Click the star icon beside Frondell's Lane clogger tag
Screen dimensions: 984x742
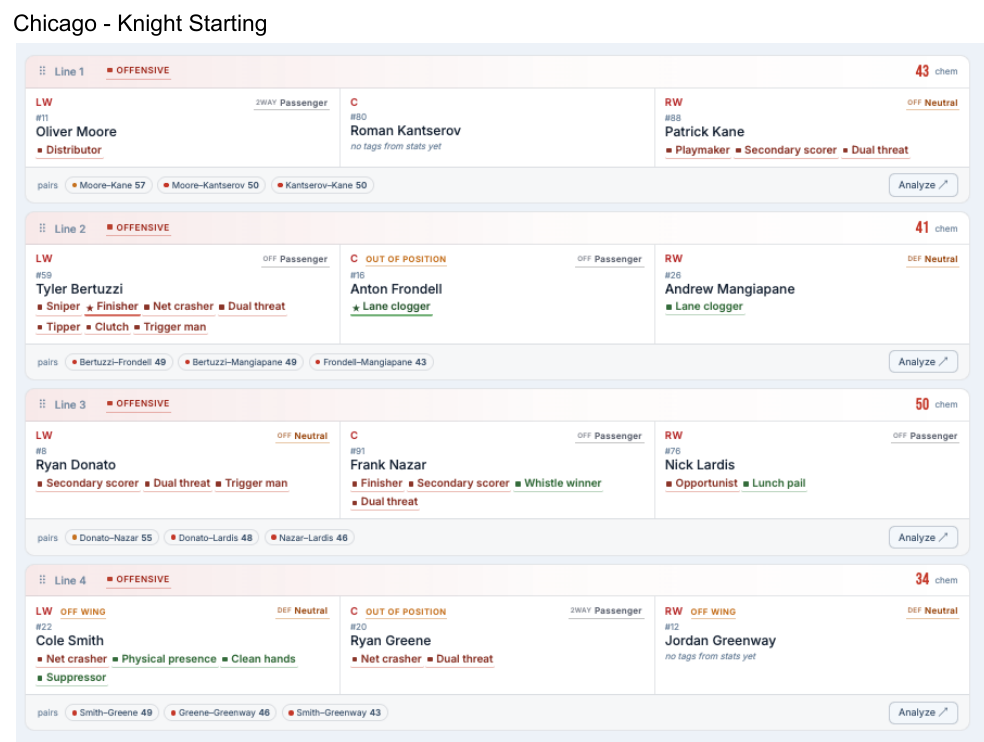tap(356, 308)
